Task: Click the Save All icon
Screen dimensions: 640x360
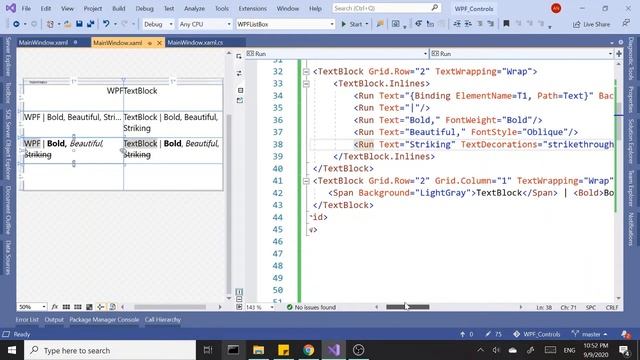Action: tap(91, 24)
